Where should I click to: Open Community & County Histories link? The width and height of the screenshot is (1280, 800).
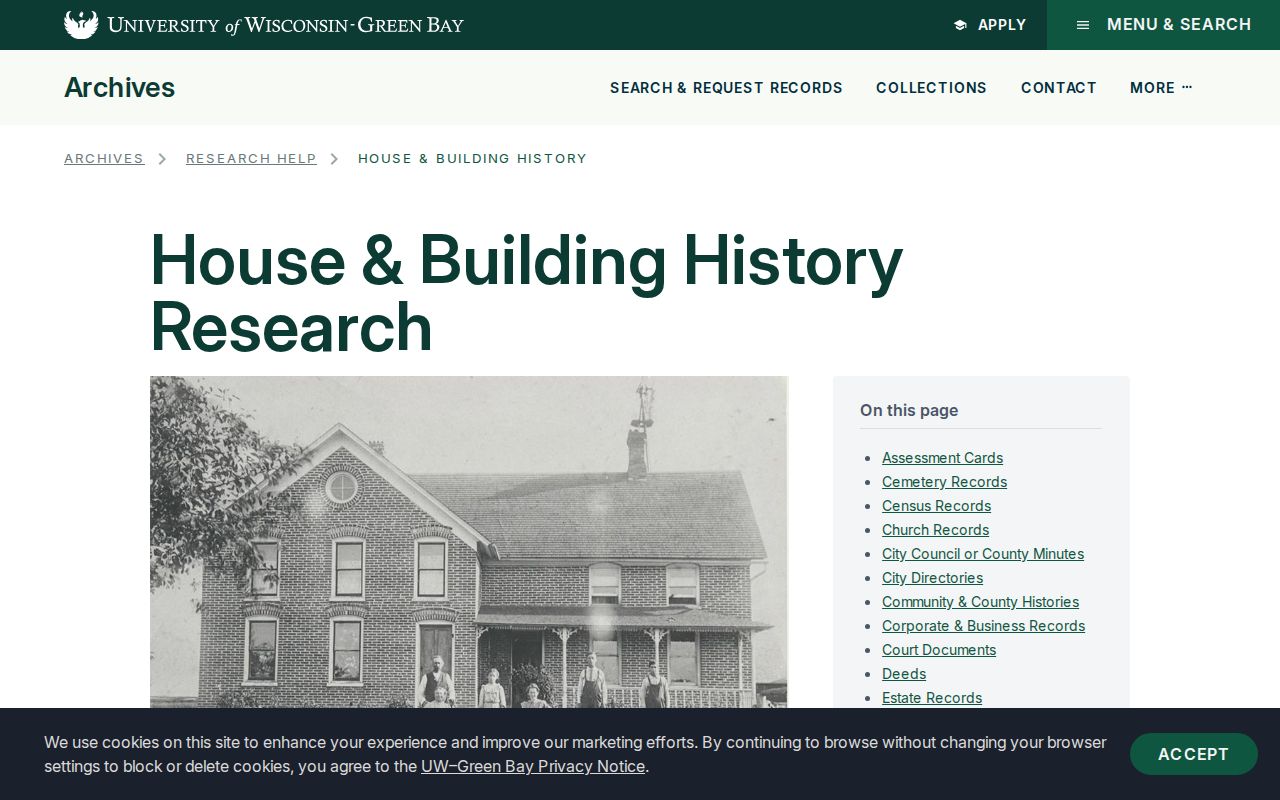[980, 602]
